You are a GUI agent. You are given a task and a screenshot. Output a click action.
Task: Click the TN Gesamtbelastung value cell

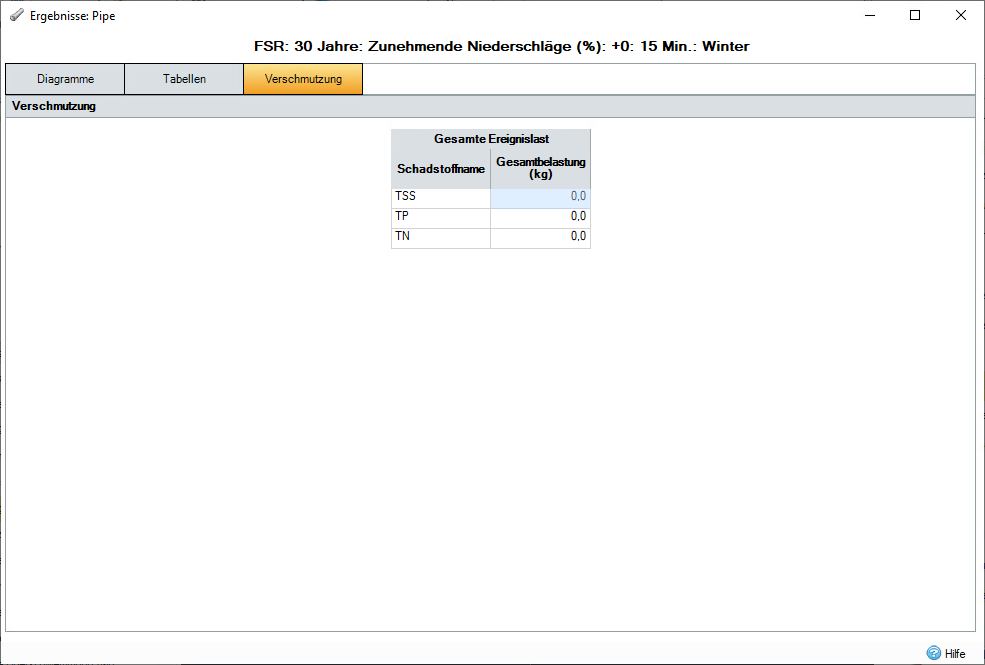click(x=541, y=239)
